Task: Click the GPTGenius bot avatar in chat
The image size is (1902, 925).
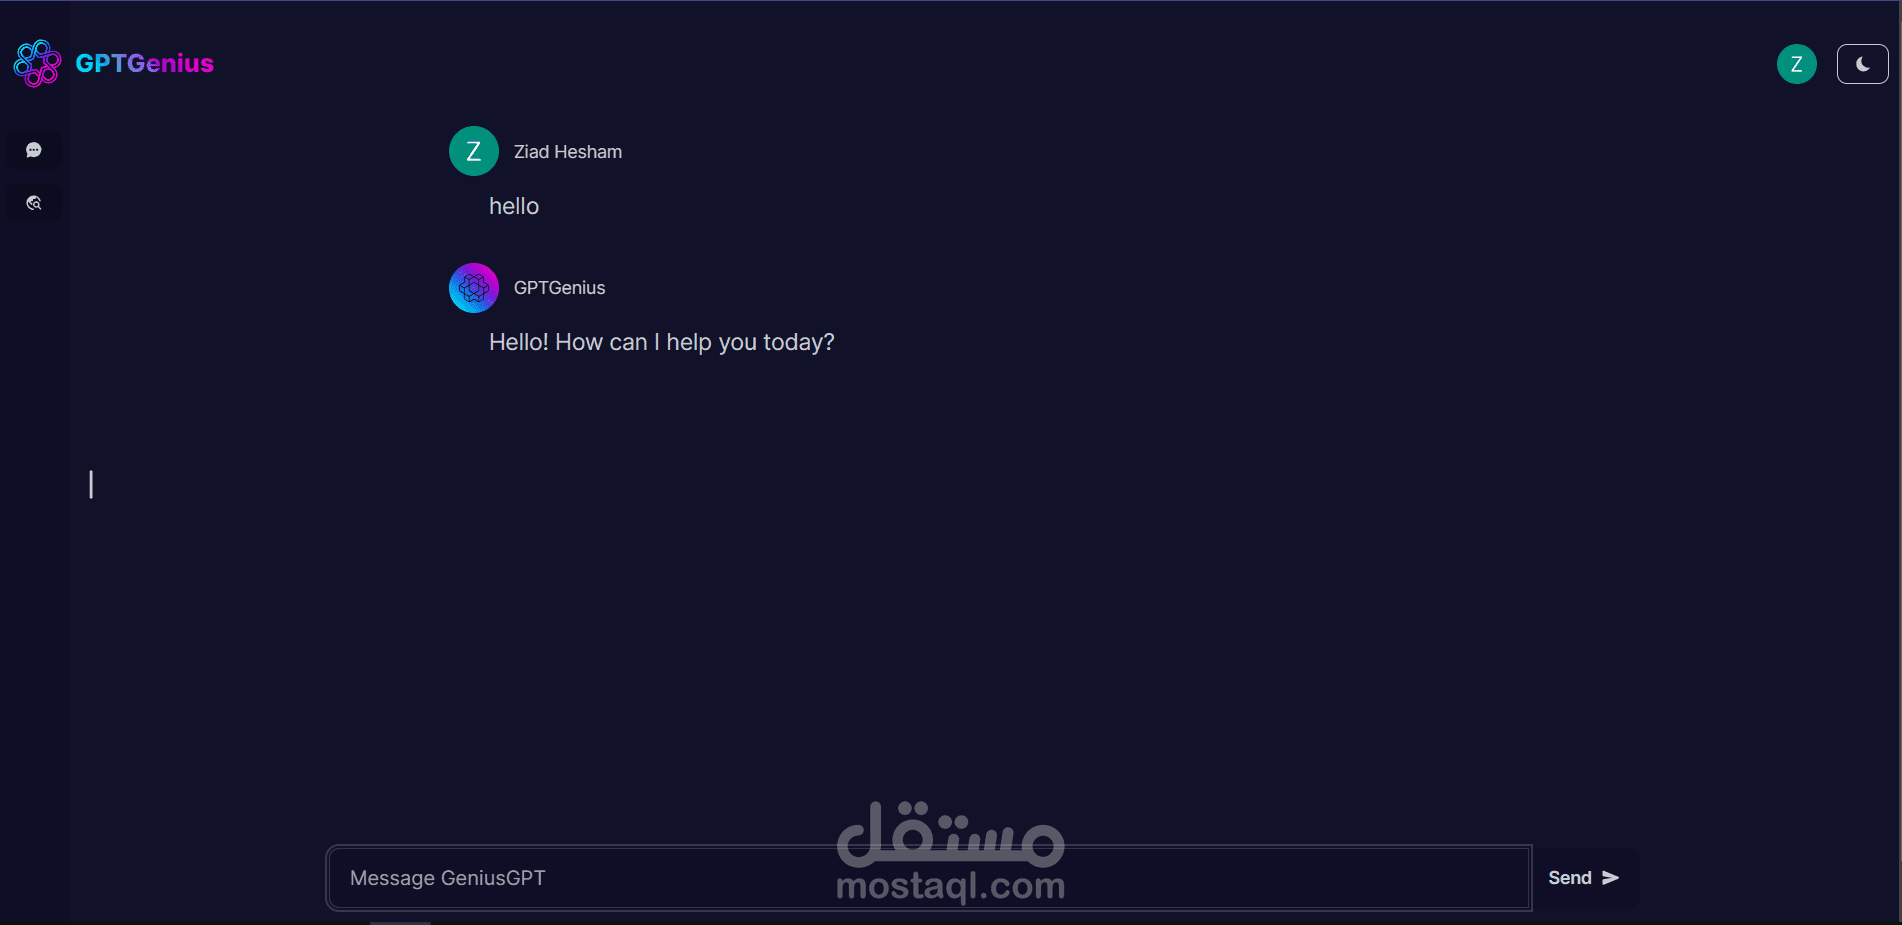Action: [474, 288]
